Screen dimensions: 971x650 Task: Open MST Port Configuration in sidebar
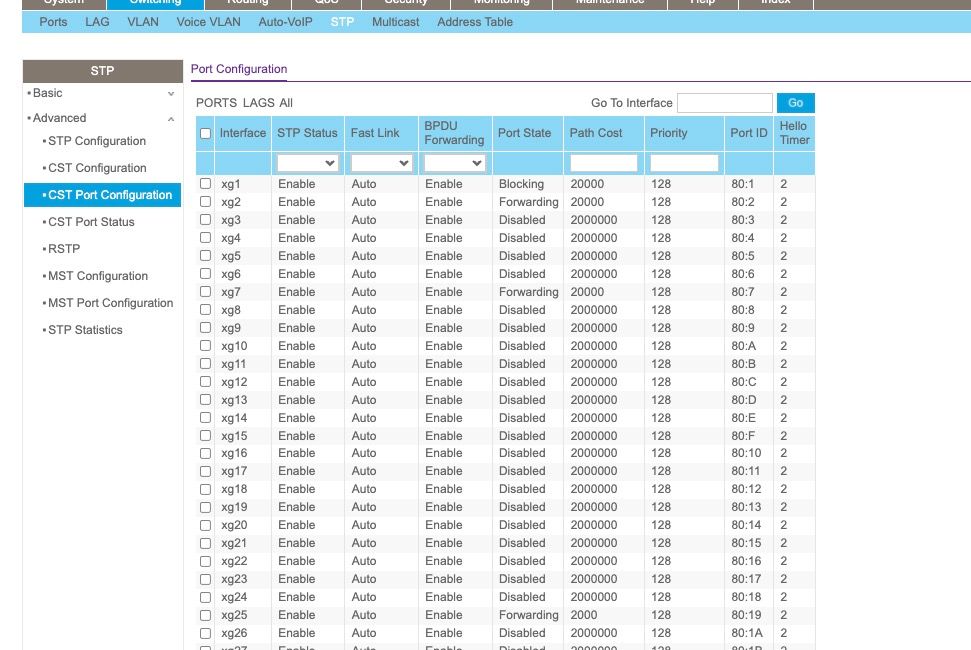click(x=110, y=303)
